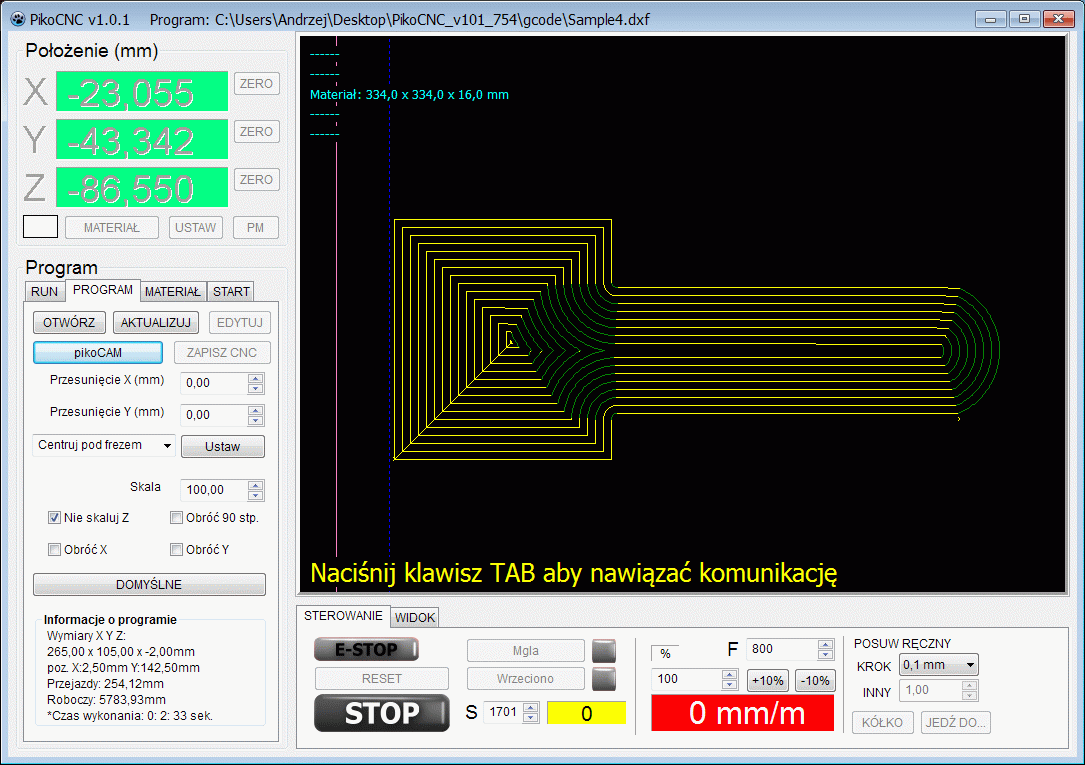Click the EDYTUJ button
The width and height of the screenshot is (1085, 765).
239,322
